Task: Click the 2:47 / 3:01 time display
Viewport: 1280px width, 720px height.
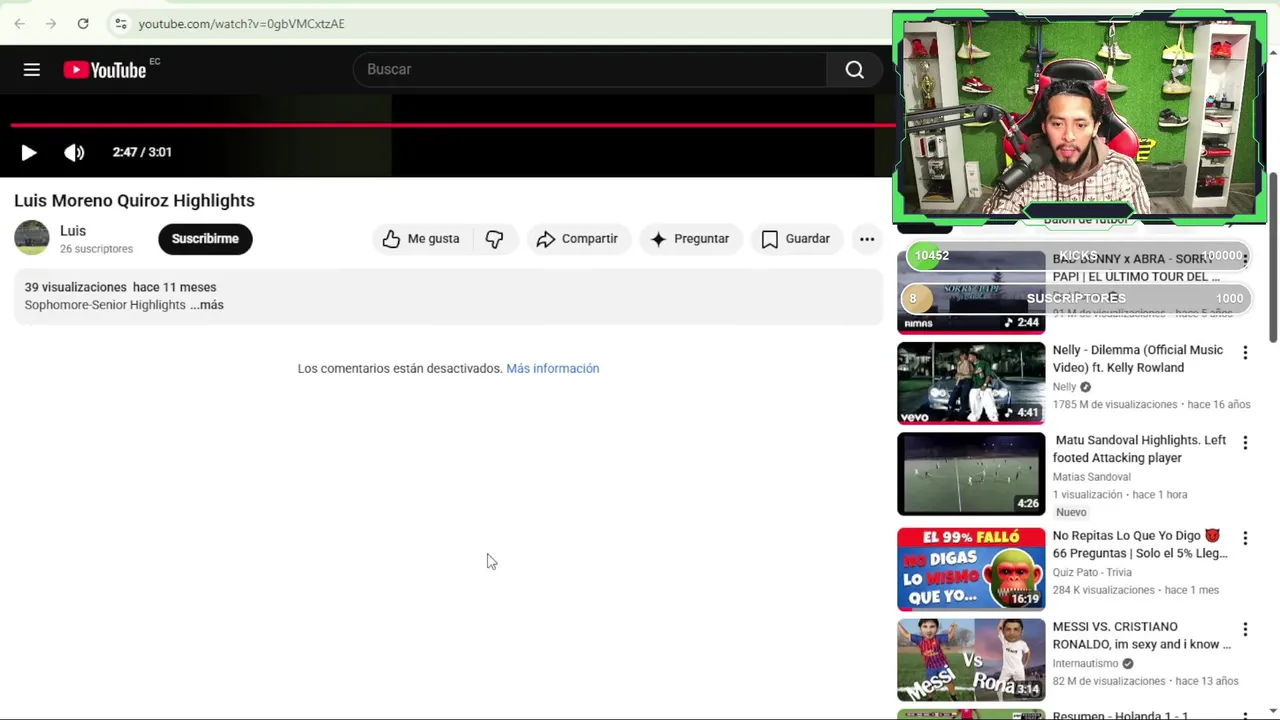Action: (142, 152)
